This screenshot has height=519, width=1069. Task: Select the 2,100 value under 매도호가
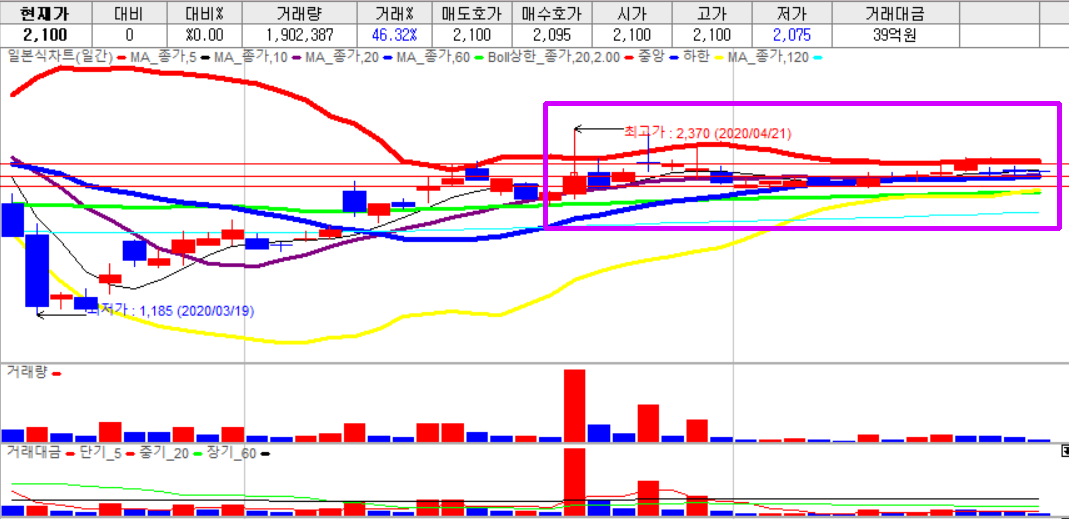pyautogui.click(x=470, y=35)
